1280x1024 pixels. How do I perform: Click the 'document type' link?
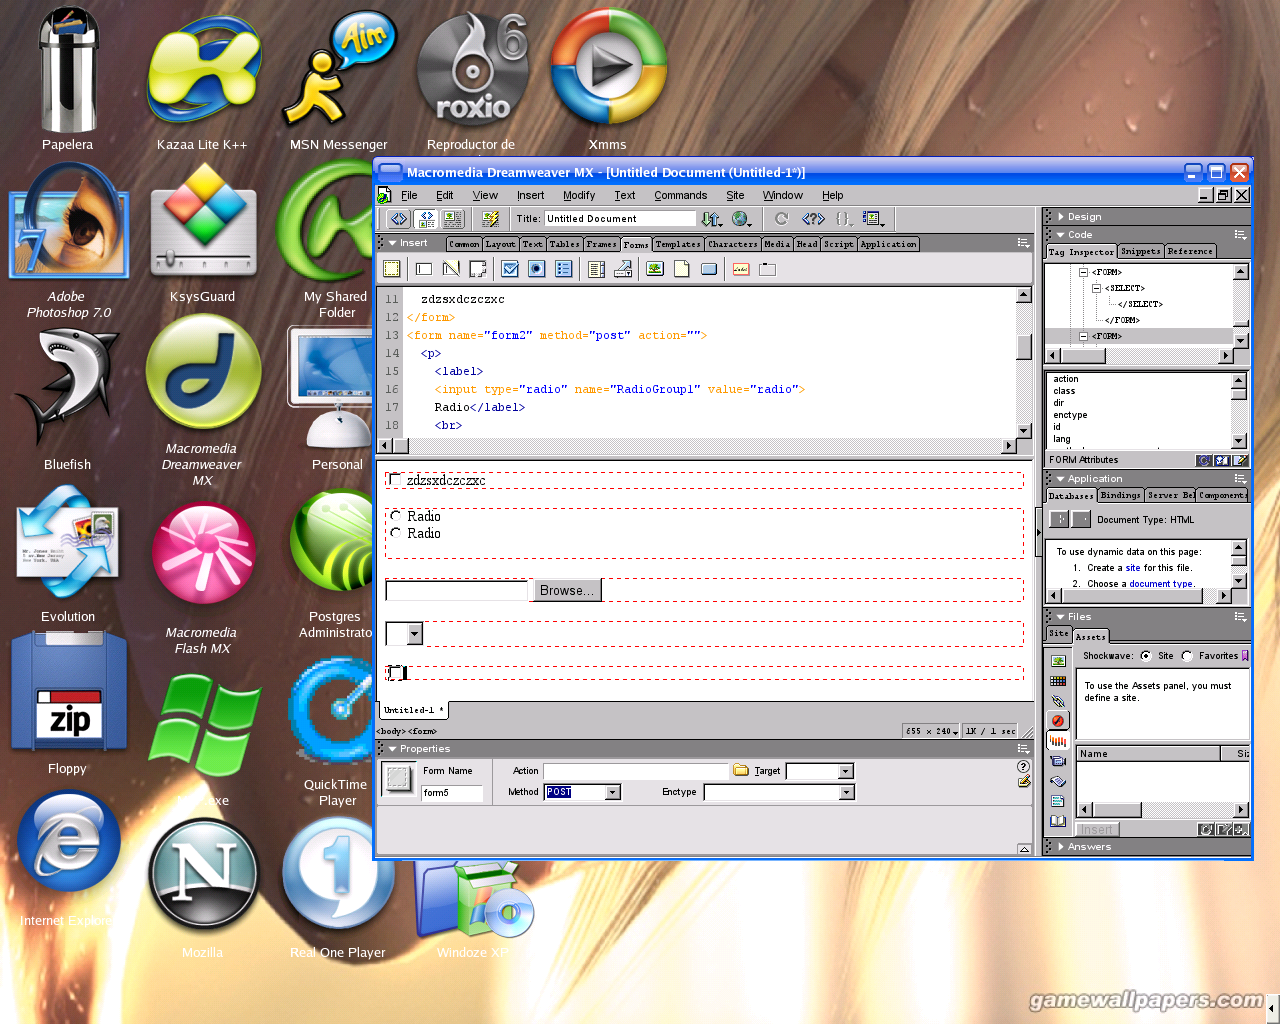point(1161,584)
